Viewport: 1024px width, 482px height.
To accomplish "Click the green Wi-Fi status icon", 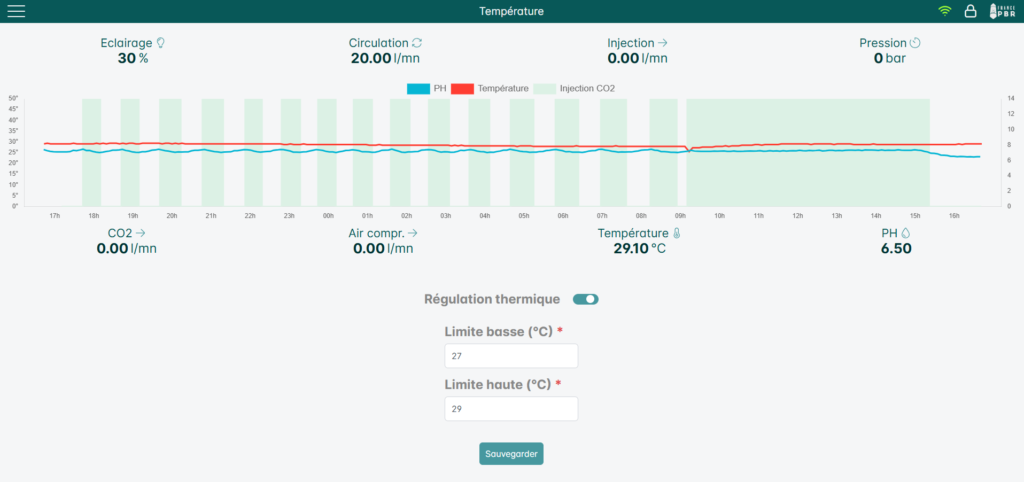I will pos(944,11).
